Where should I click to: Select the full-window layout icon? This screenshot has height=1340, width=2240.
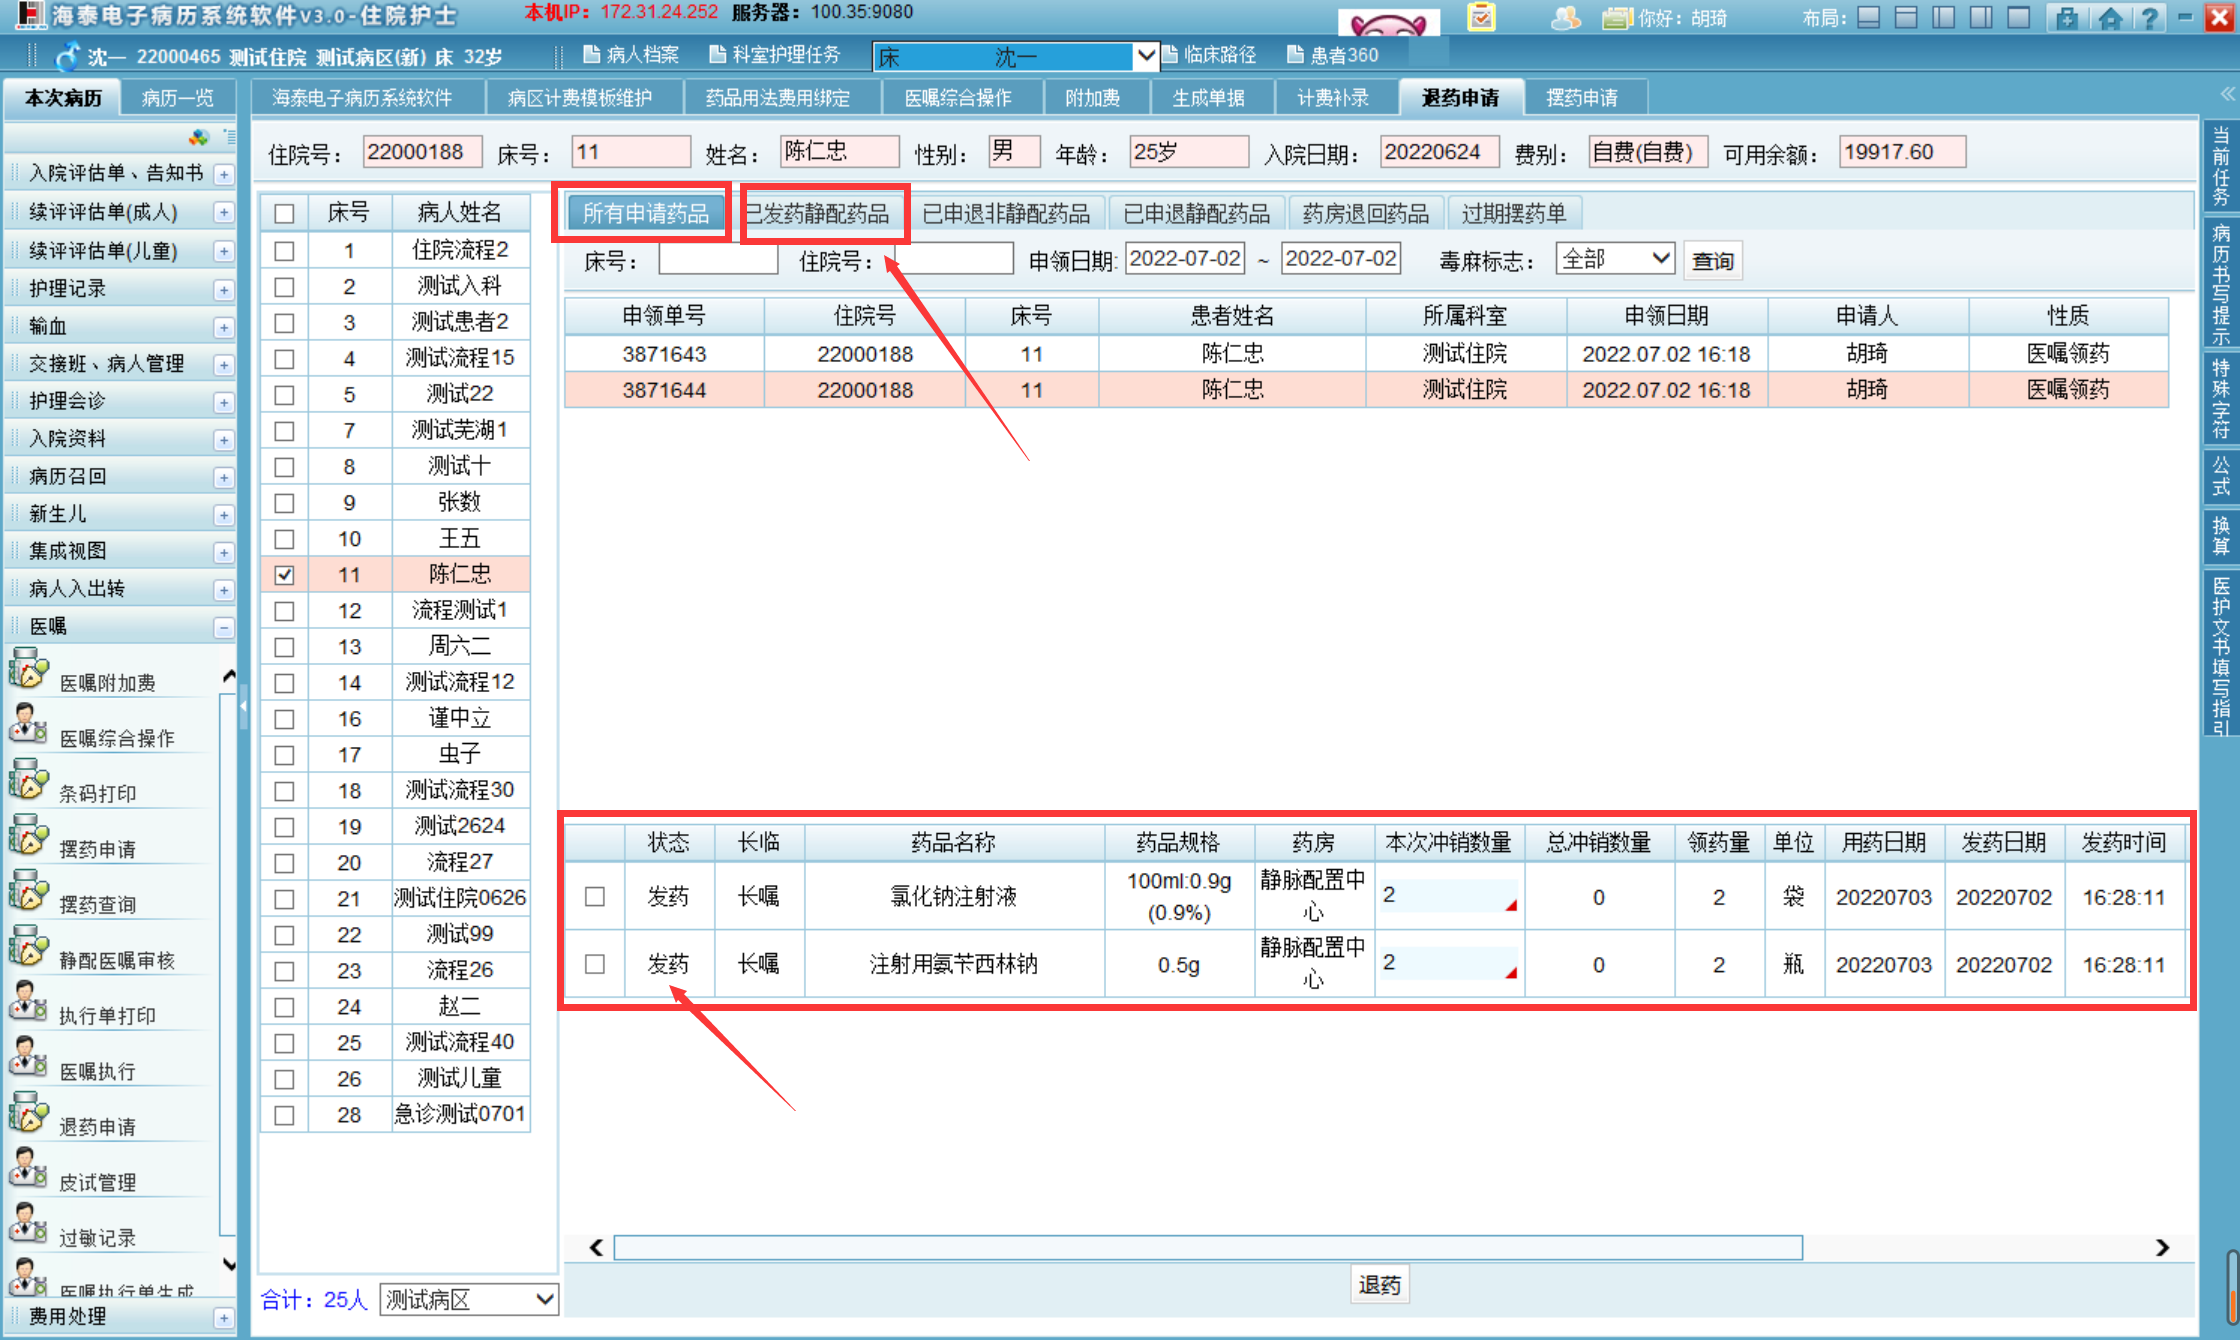coord(2019,17)
